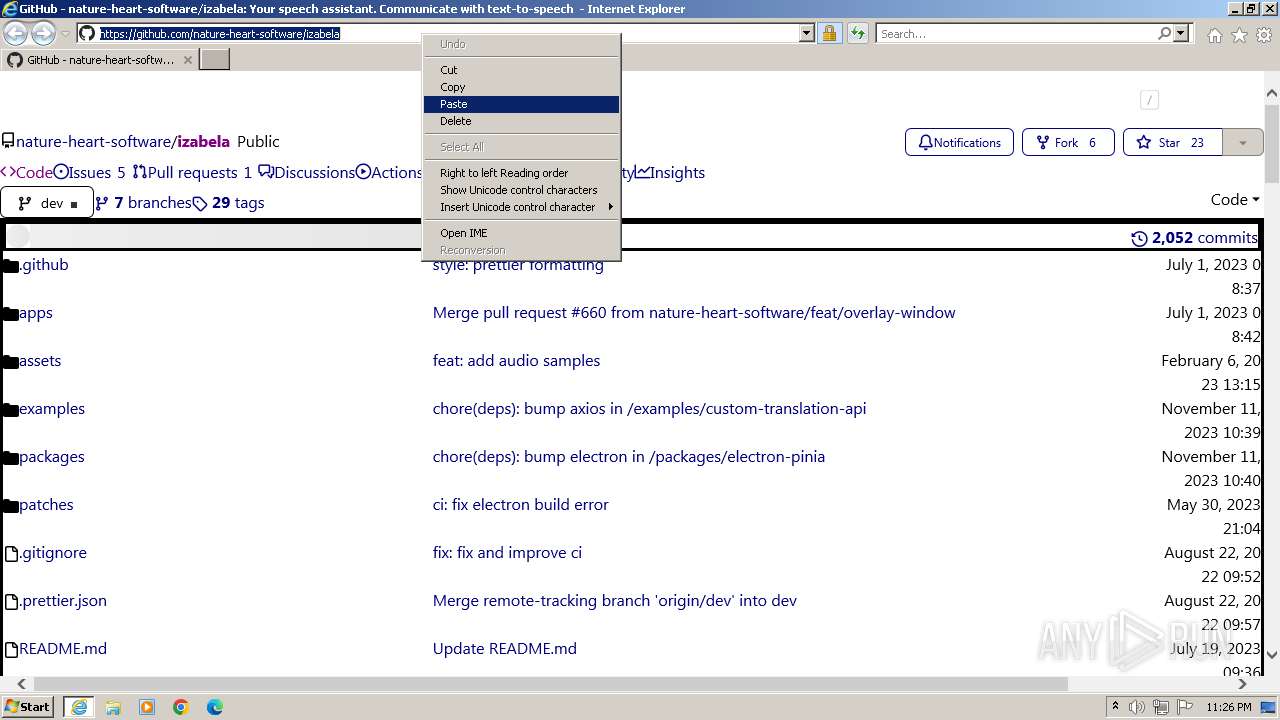
Task: Open the Windows Start menu
Action: click(27, 706)
